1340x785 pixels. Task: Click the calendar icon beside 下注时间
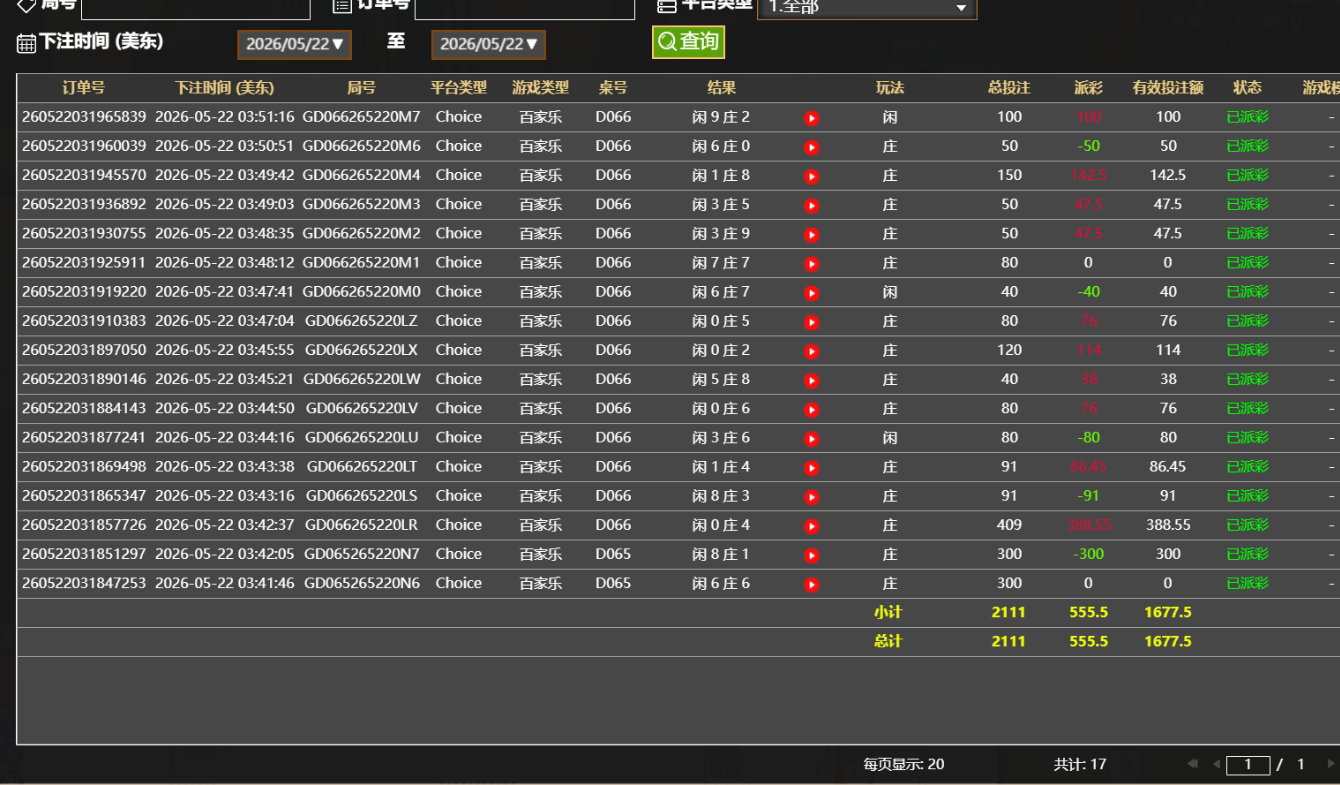(27, 43)
